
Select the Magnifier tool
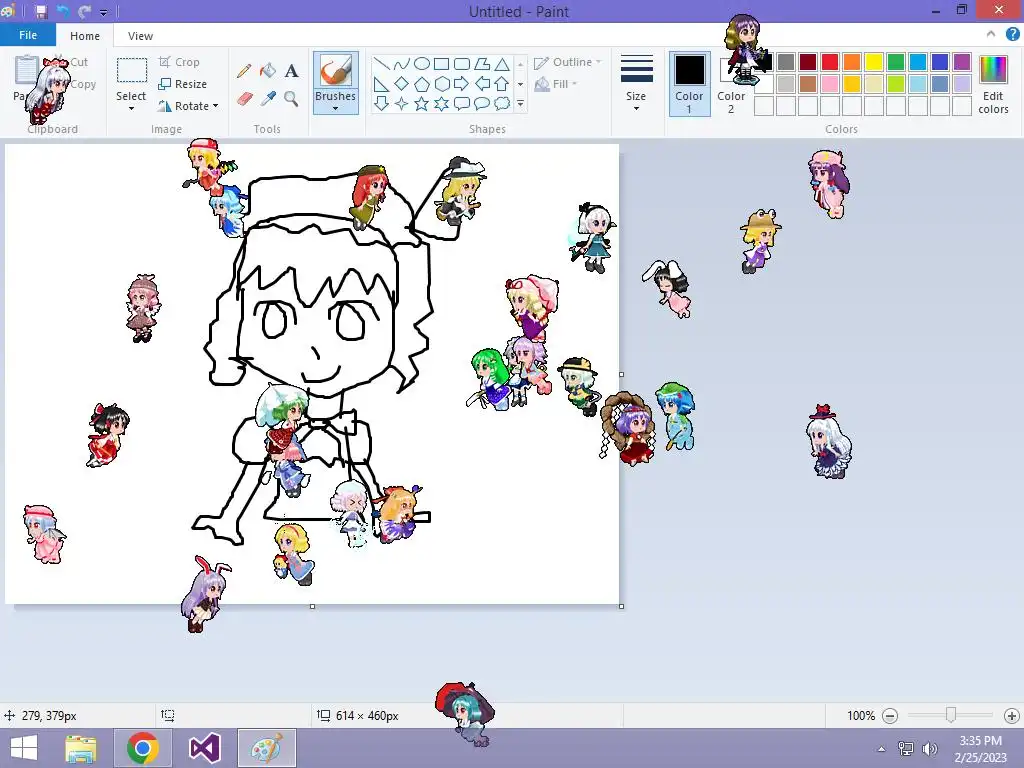[x=291, y=99]
